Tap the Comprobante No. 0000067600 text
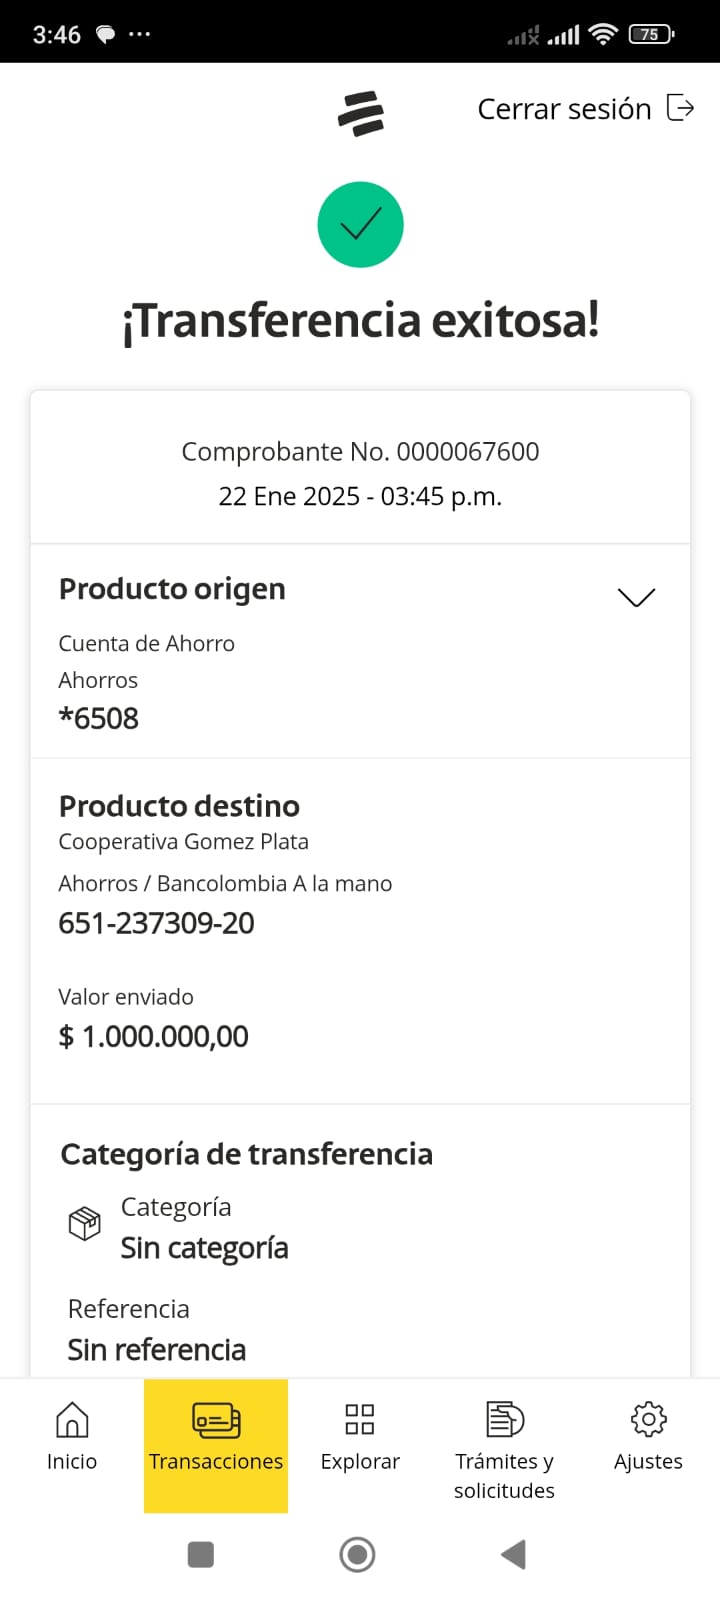This screenshot has width=720, height=1600. [360, 452]
